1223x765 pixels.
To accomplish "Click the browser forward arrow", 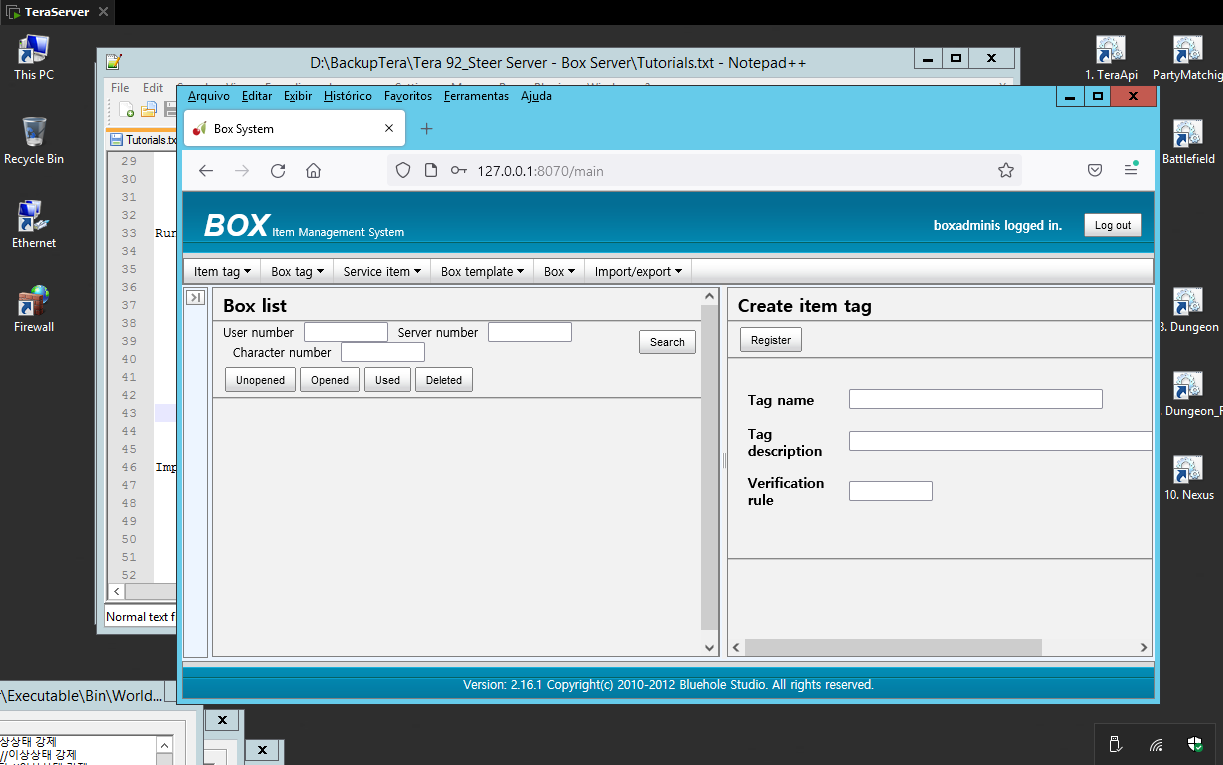I will (242, 171).
